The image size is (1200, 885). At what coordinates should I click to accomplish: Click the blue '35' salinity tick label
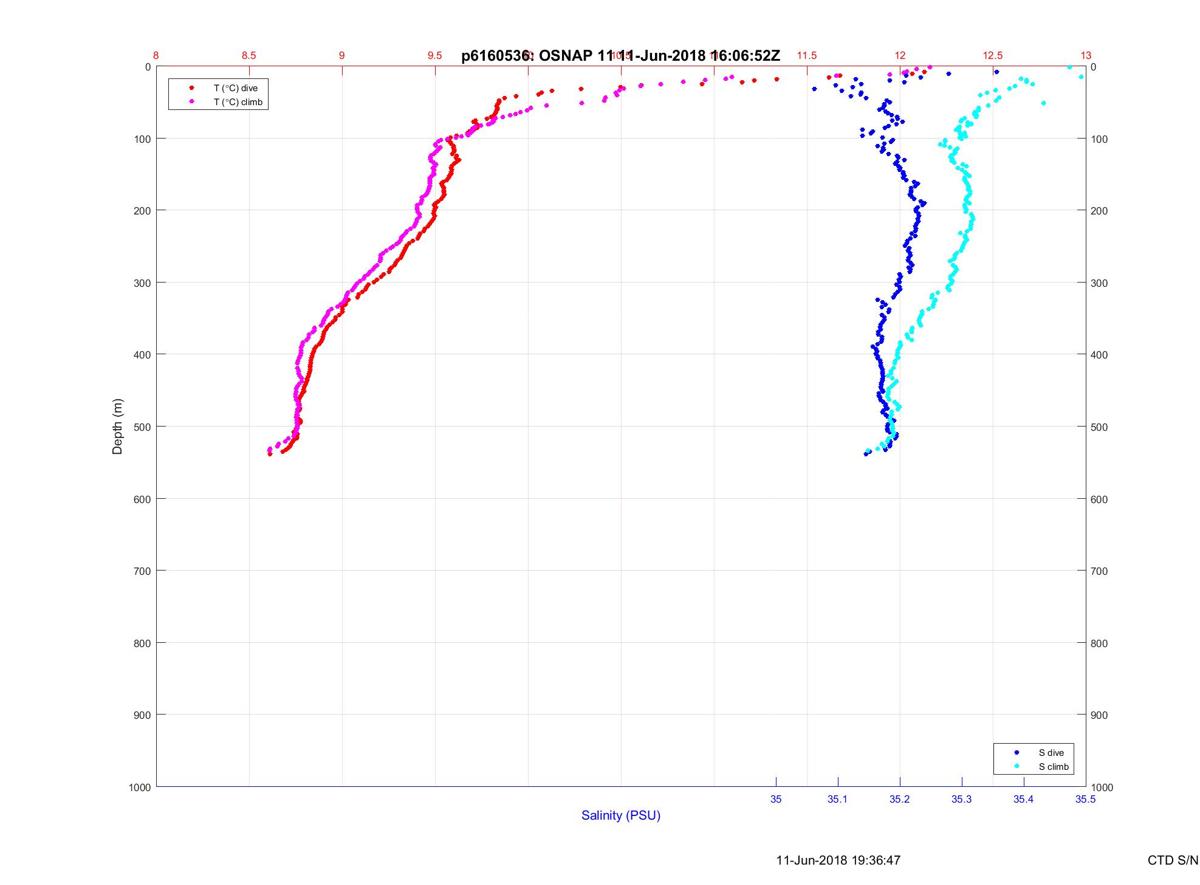coord(776,800)
